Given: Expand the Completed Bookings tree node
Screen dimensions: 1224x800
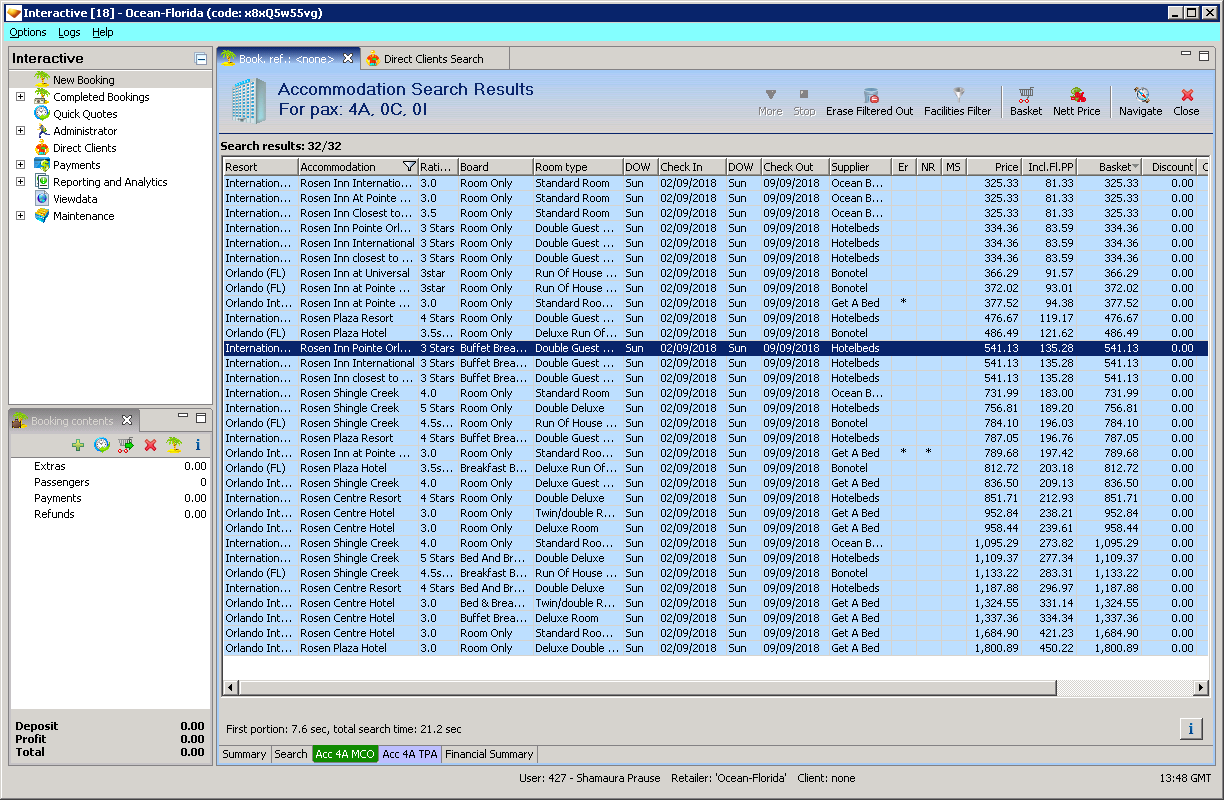Looking at the screenshot, I should pyautogui.click(x=20, y=97).
